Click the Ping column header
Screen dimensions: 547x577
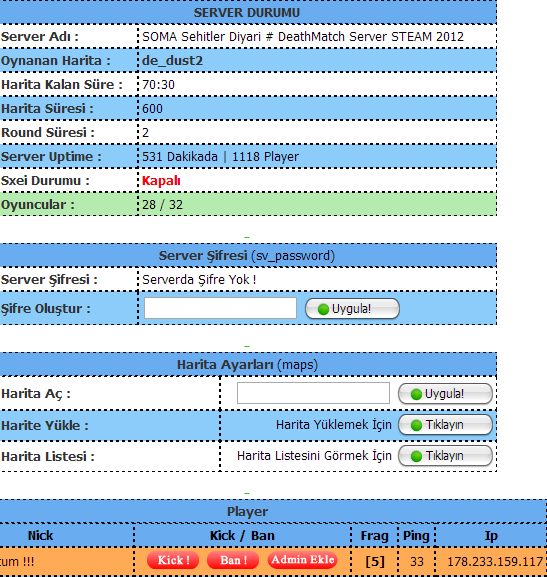[x=416, y=536]
